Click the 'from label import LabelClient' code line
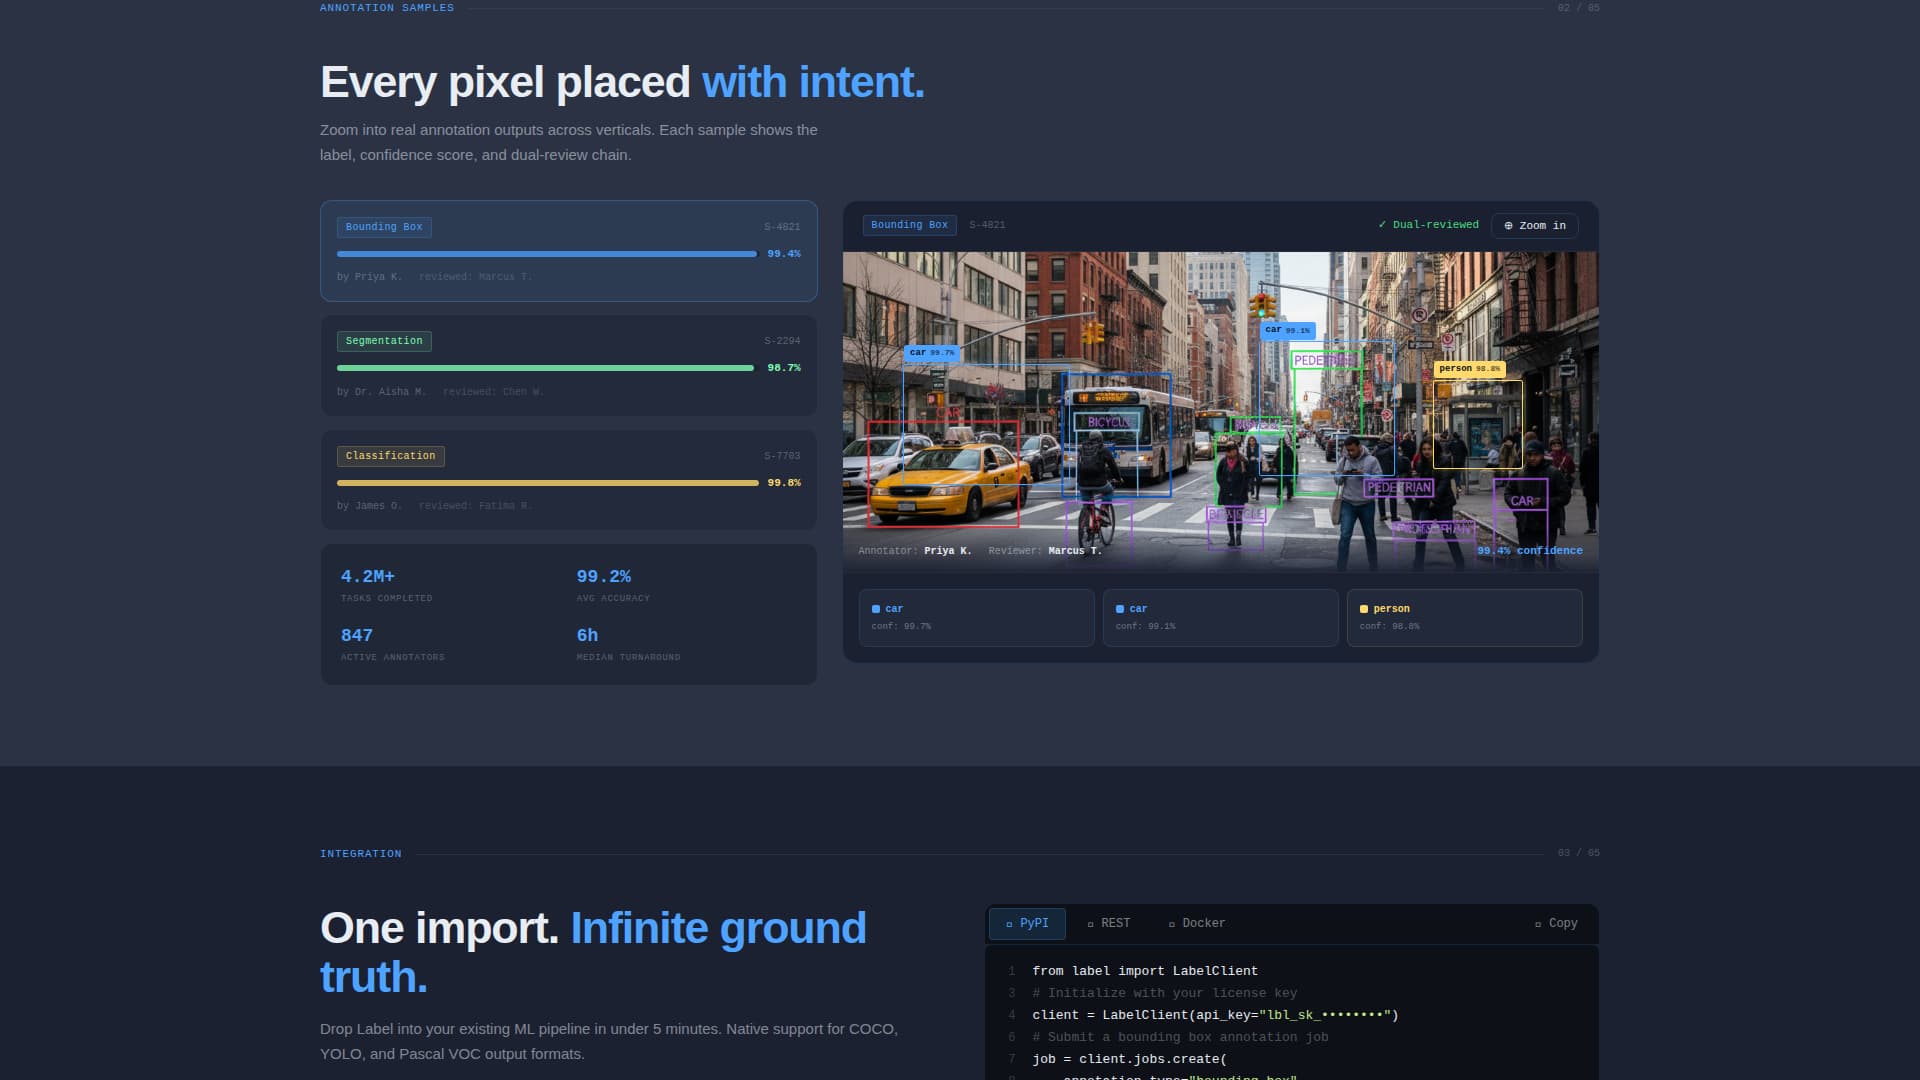1920x1080 pixels. coord(1145,971)
